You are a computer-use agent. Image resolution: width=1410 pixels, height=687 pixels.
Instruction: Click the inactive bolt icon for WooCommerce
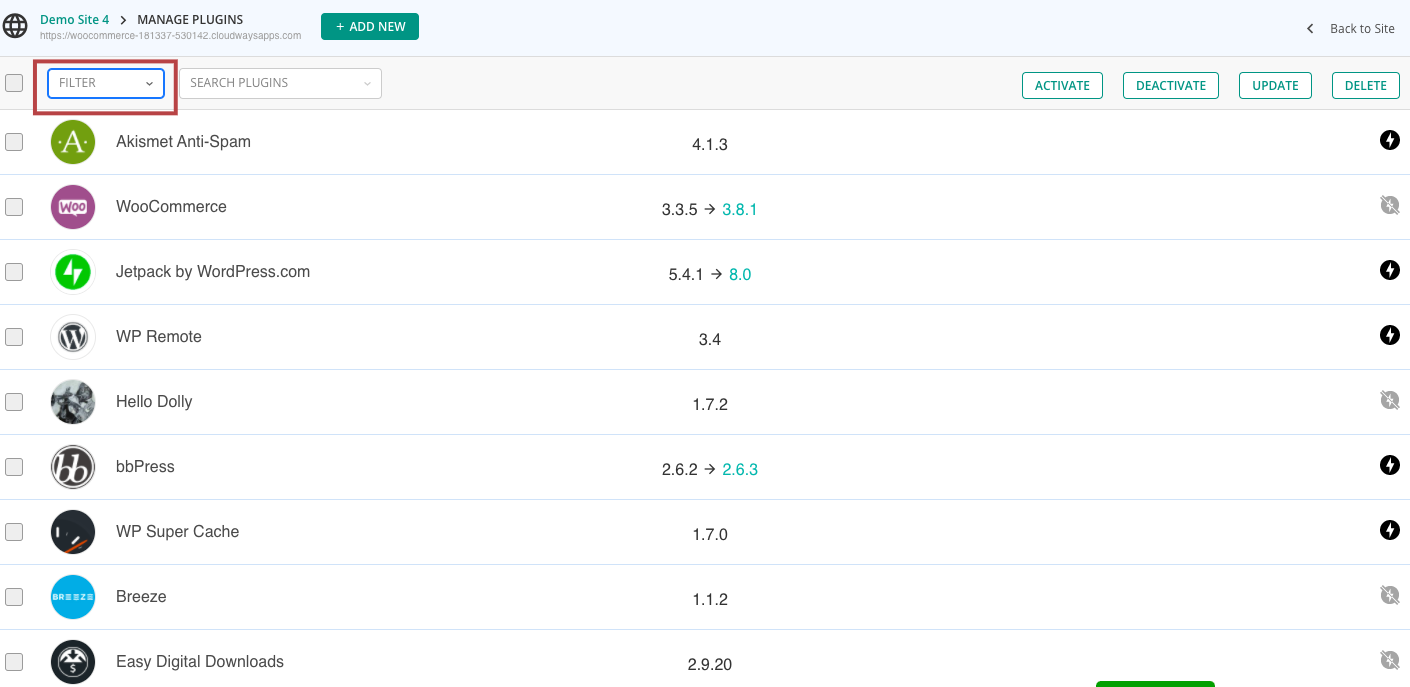1390,205
